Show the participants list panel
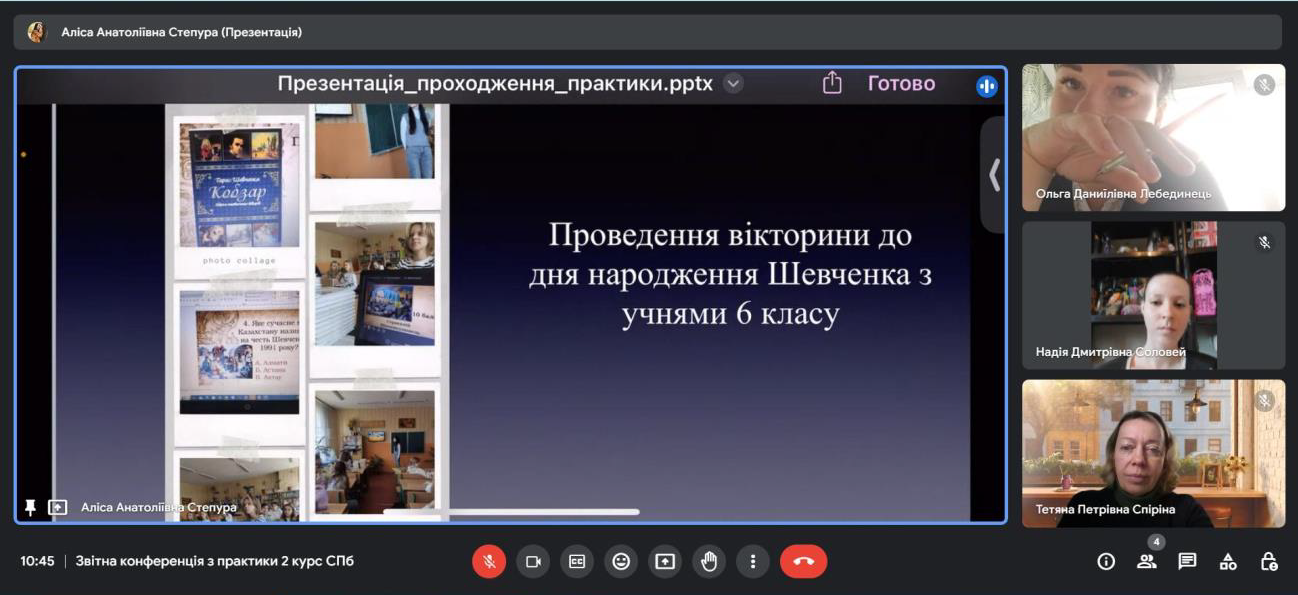The image size is (1298, 595). 1147,562
